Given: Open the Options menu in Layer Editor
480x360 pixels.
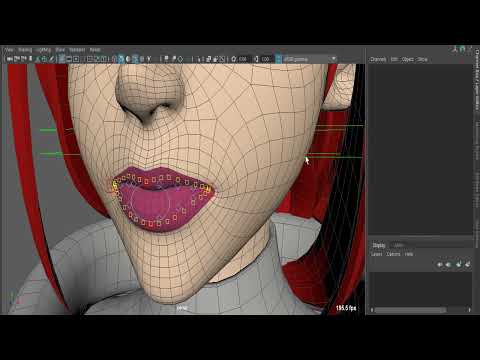Looking at the screenshot, I should pos(393,254).
